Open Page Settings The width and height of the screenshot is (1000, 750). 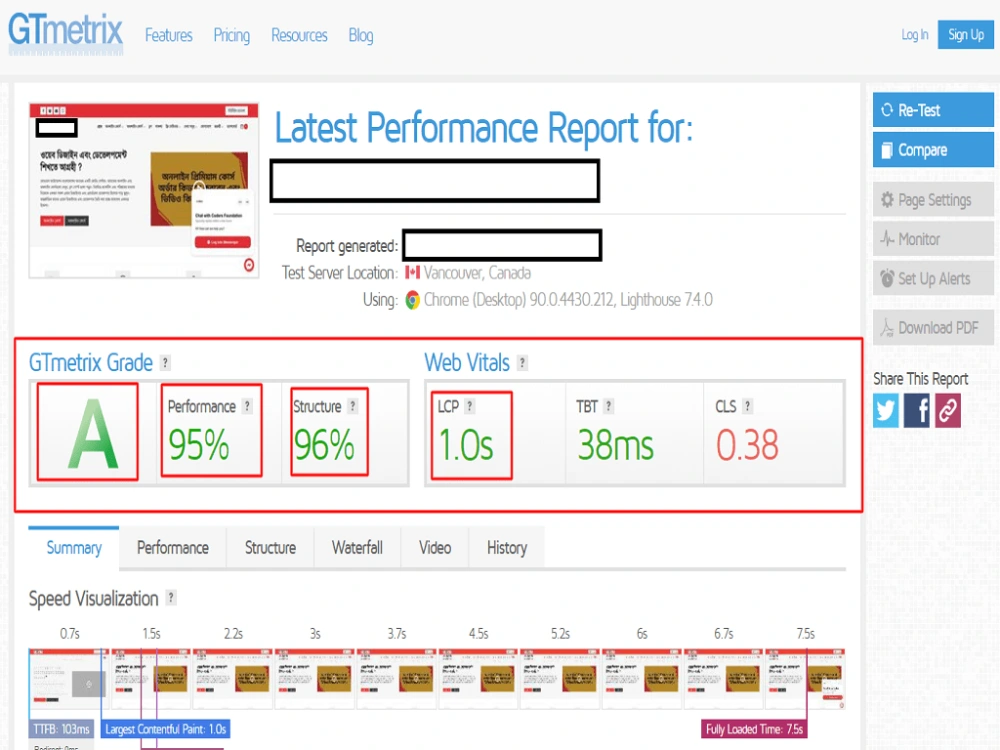[x=933, y=200]
